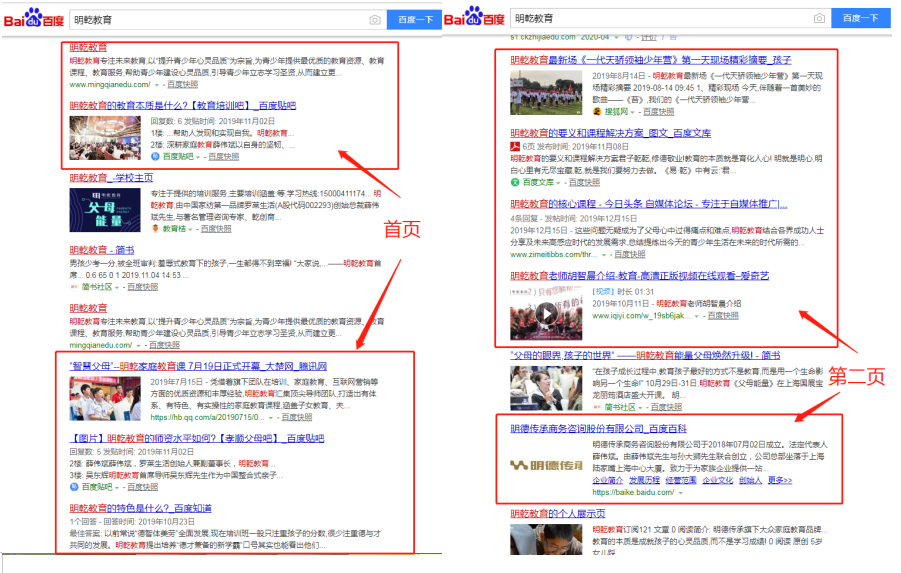Image resolution: width=901 pixels, height=573 pixels.
Task: Click the 企业文化 sub-link
Action: (718, 480)
